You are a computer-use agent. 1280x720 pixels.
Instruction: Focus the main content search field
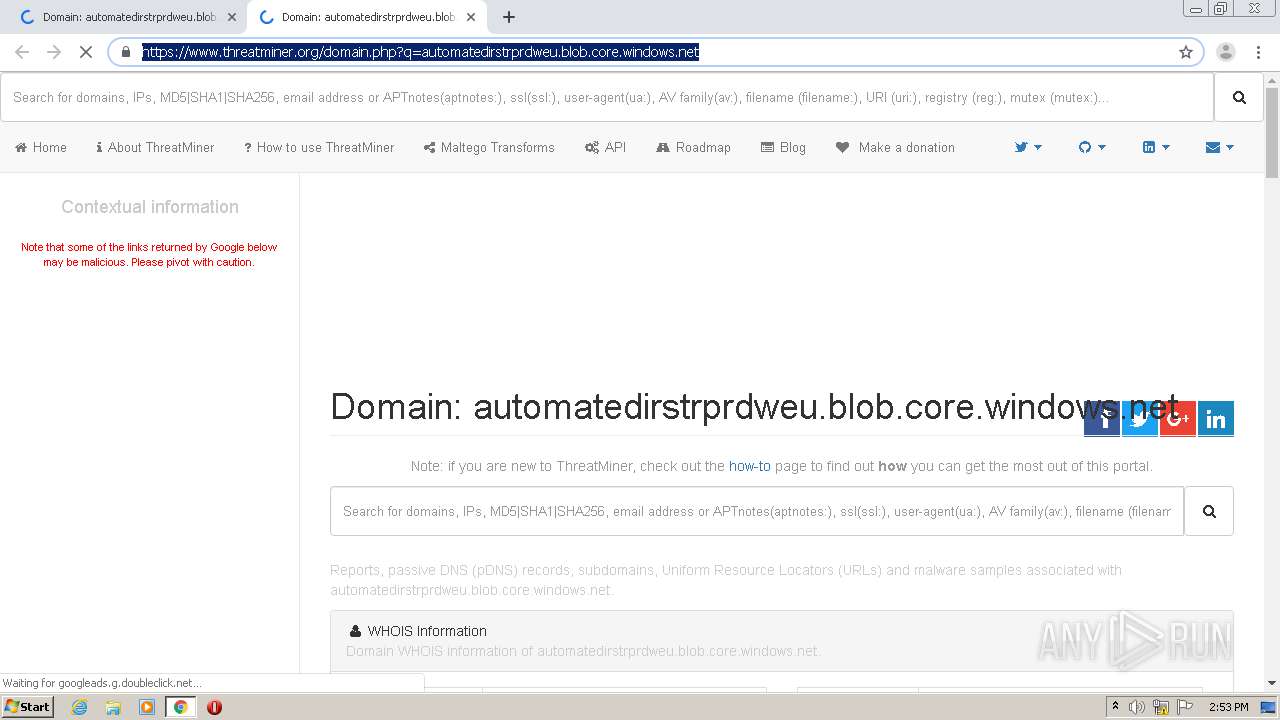757,511
